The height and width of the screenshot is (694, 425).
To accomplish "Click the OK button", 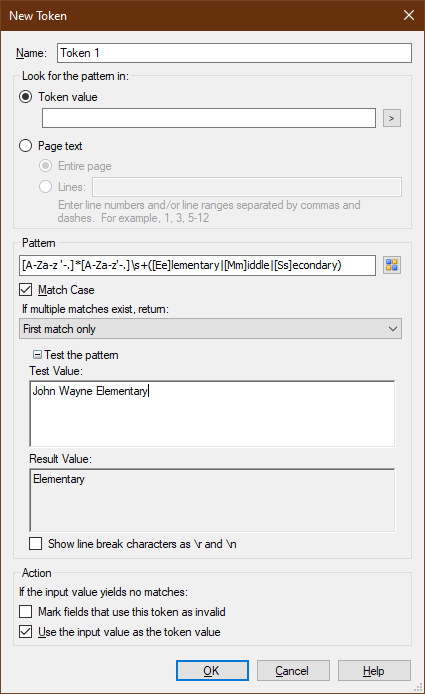I will pyautogui.click(x=212, y=671).
